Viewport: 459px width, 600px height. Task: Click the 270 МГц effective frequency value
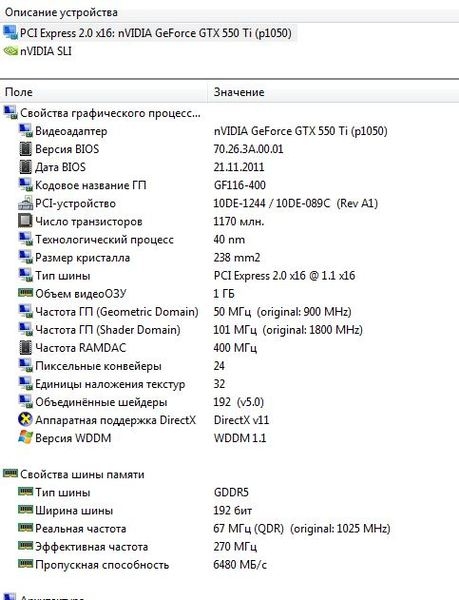[235, 546]
